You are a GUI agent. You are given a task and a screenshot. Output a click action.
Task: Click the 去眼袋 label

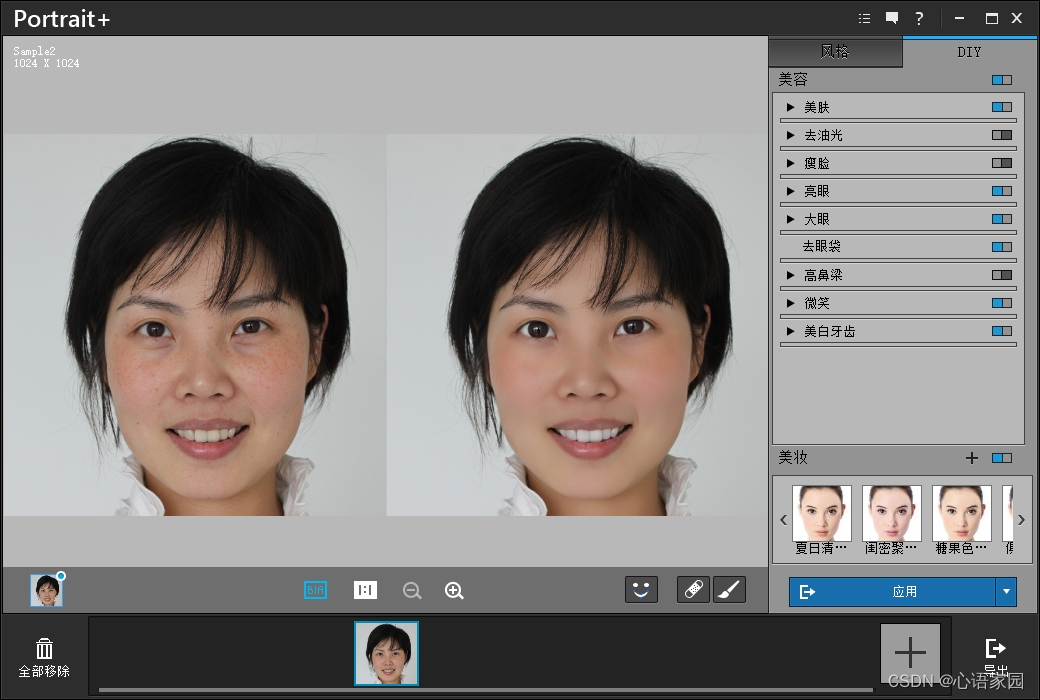pos(822,246)
